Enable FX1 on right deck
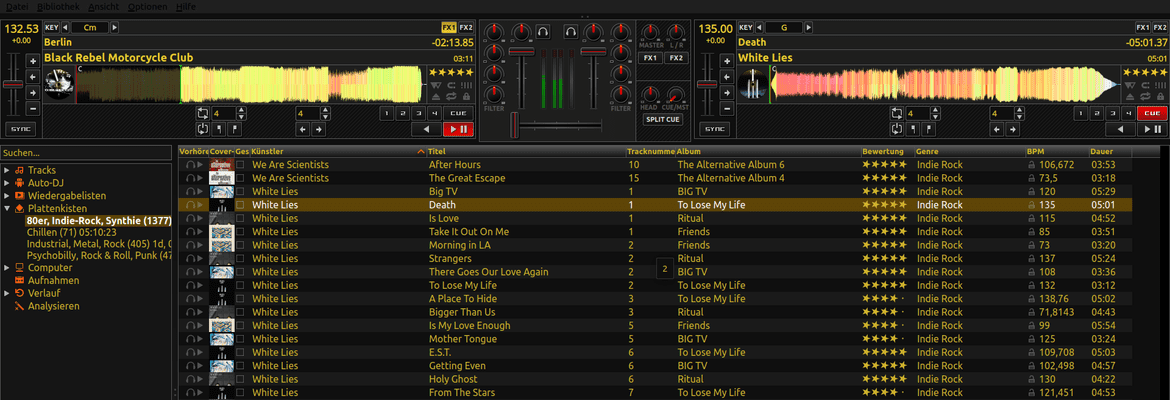1170x400 pixels. [x=1142, y=28]
